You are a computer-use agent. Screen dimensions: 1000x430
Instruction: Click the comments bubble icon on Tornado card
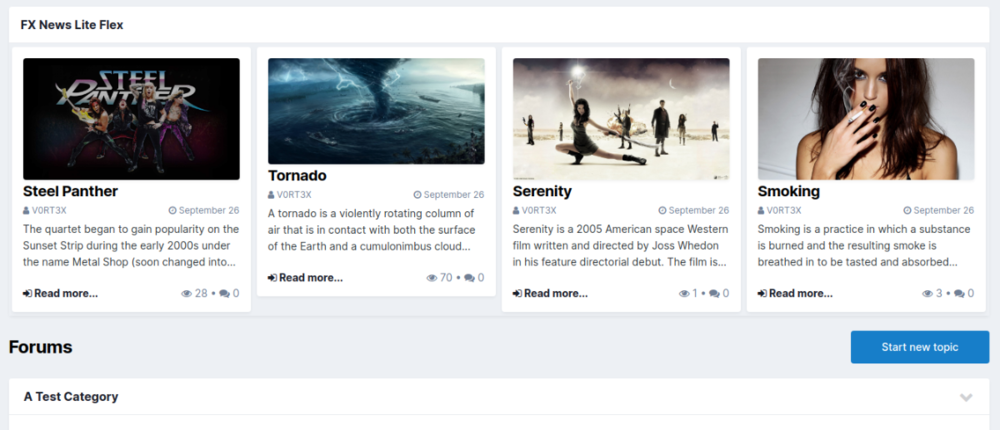click(469, 278)
